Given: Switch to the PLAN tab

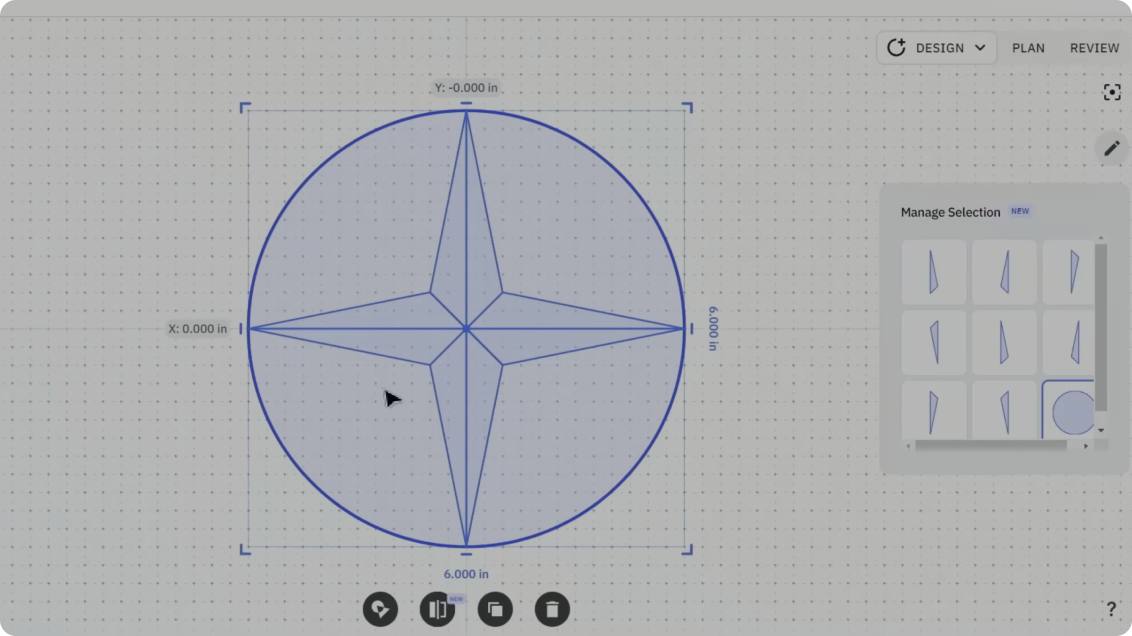Looking at the screenshot, I should [1028, 47].
